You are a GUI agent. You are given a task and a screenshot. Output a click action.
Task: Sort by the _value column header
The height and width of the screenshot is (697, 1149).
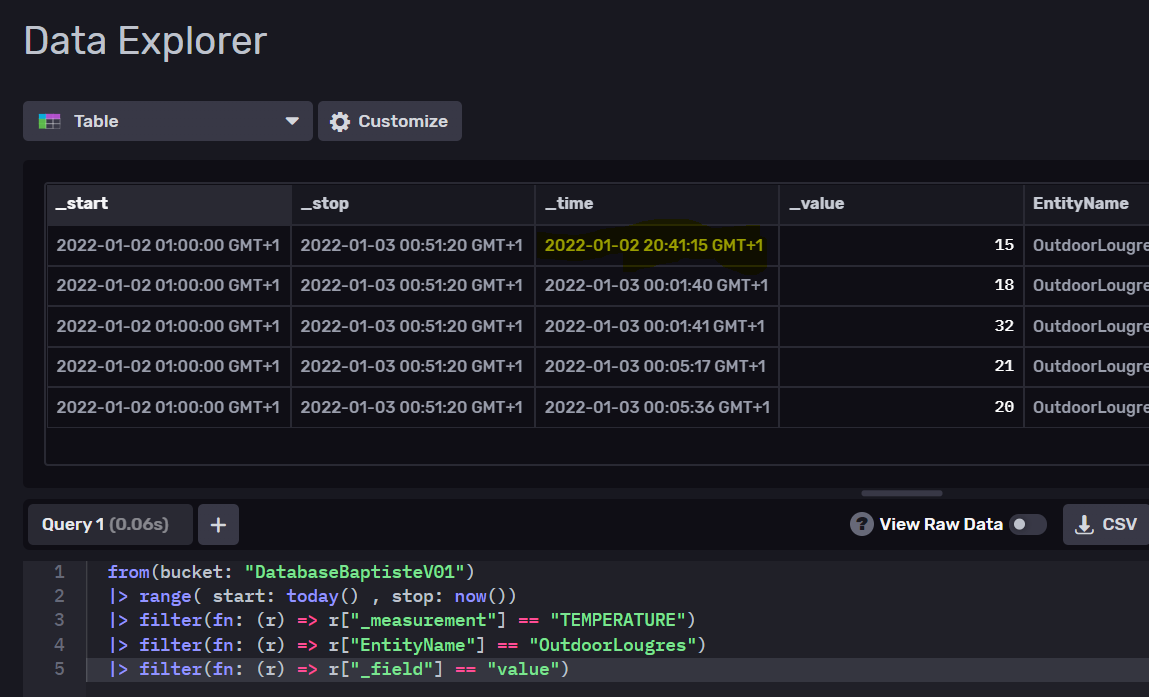[x=901, y=204]
